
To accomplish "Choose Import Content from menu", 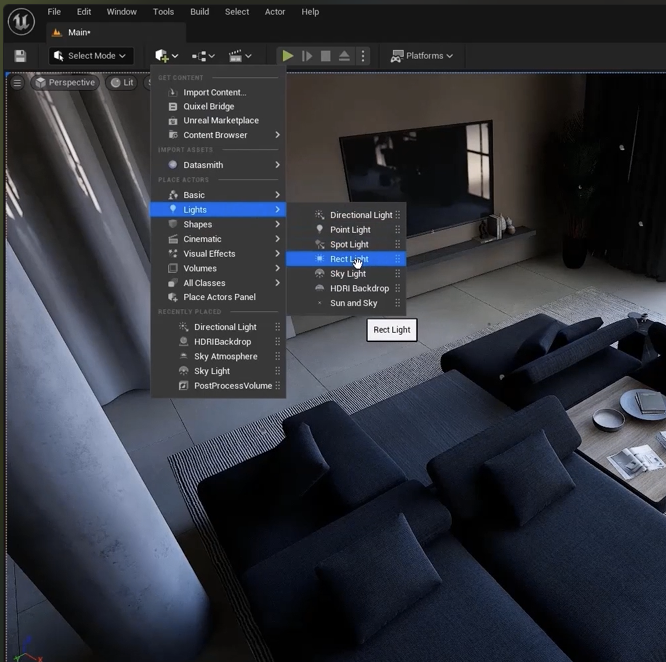I will click(218, 92).
